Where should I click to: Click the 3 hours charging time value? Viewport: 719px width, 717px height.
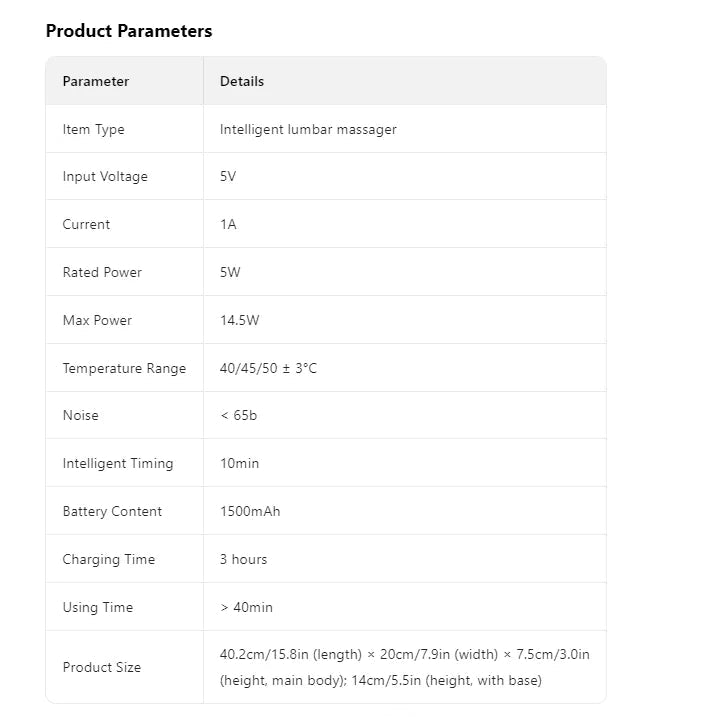click(x=244, y=559)
